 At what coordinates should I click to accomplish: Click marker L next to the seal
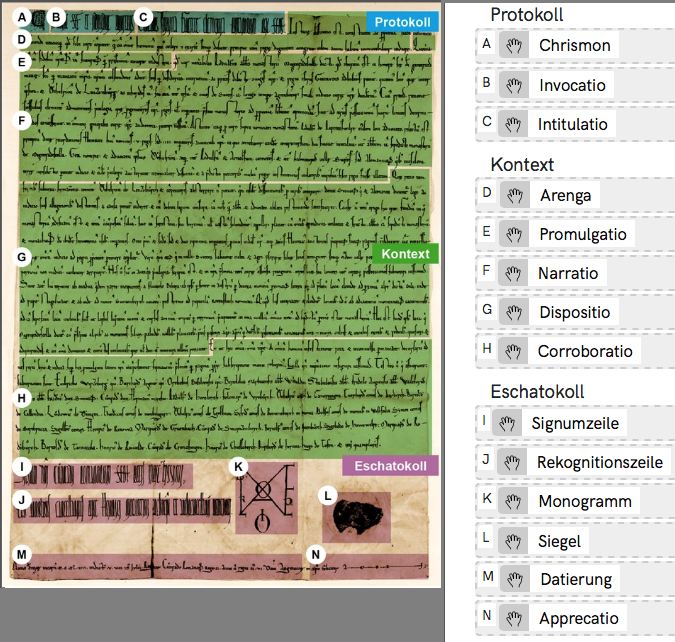click(327, 496)
